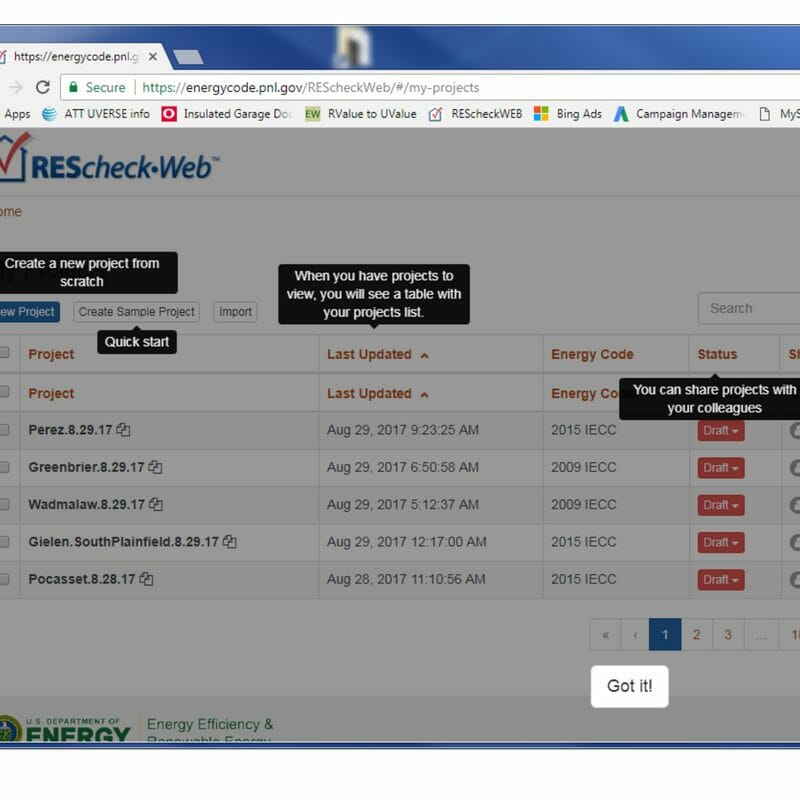Dismiss the tutorial with Got it!
The height and width of the screenshot is (800, 800).
pos(629,686)
